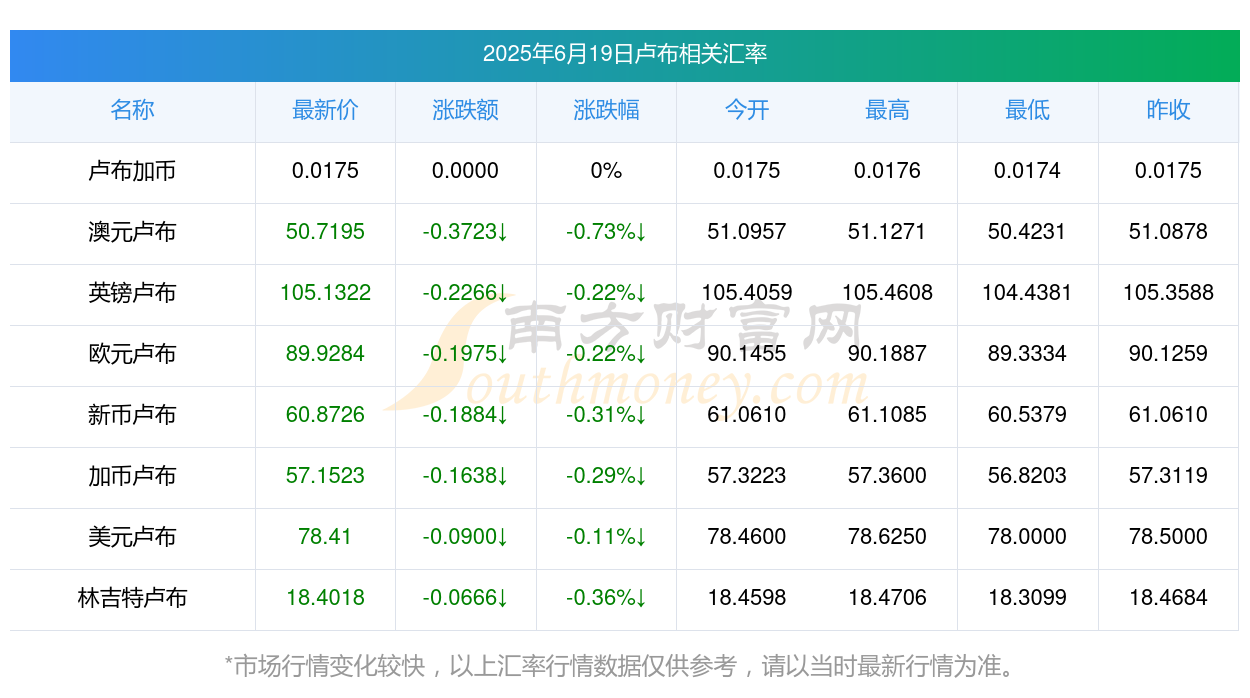Click high value 61.1085 for 新币卢布
The width and height of the screenshot is (1250, 698).
coord(887,415)
